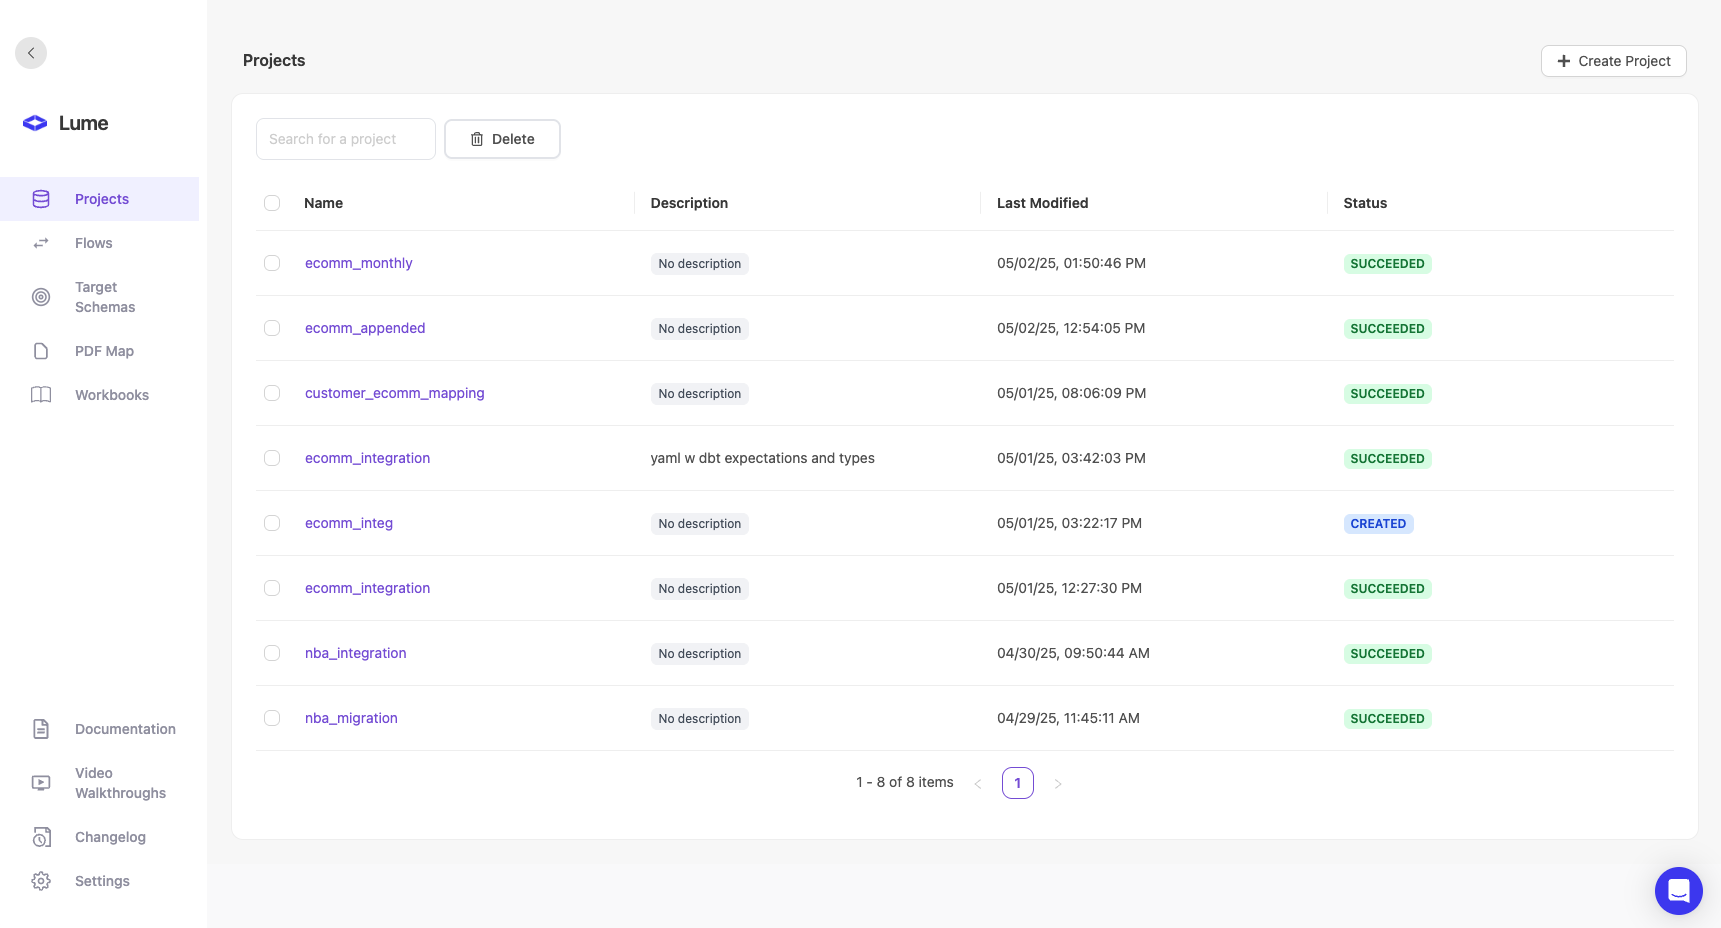The height and width of the screenshot is (928, 1721).
Task: Click the Last Modified column header
Action: point(1042,203)
